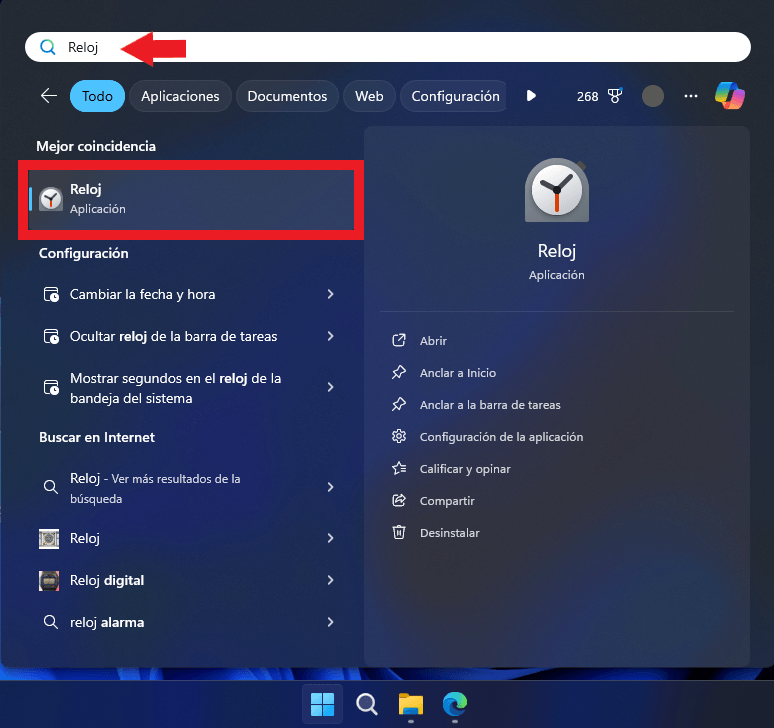The width and height of the screenshot is (774, 728).
Task: Click the 268 rewards points number
Action: click(x=587, y=97)
